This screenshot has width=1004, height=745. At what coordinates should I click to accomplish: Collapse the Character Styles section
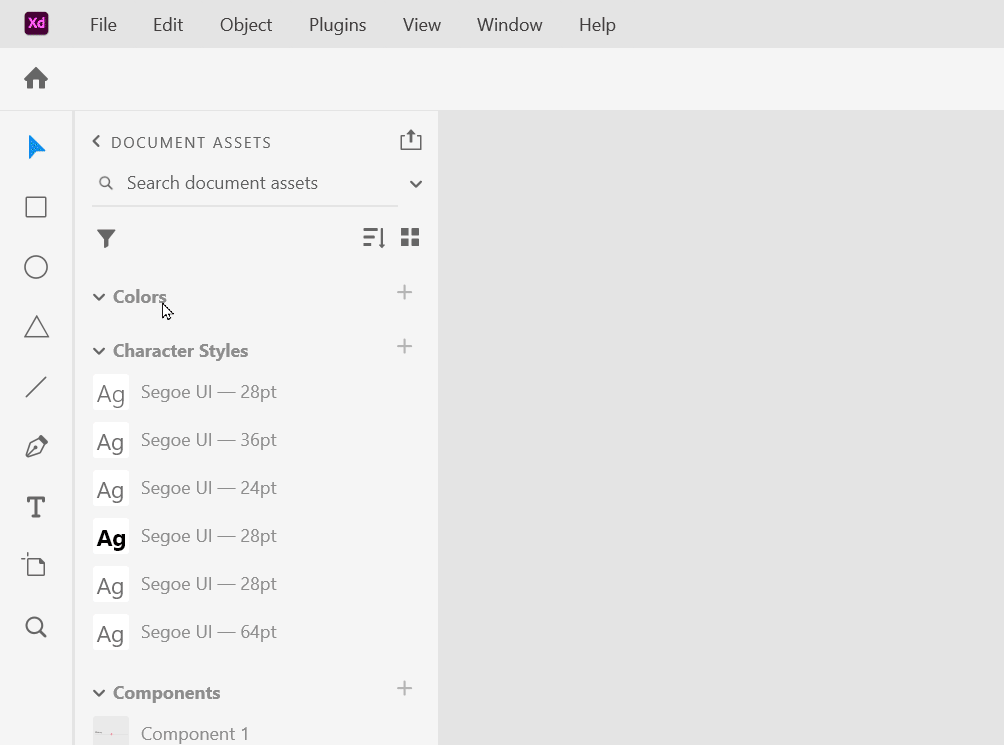click(x=99, y=351)
